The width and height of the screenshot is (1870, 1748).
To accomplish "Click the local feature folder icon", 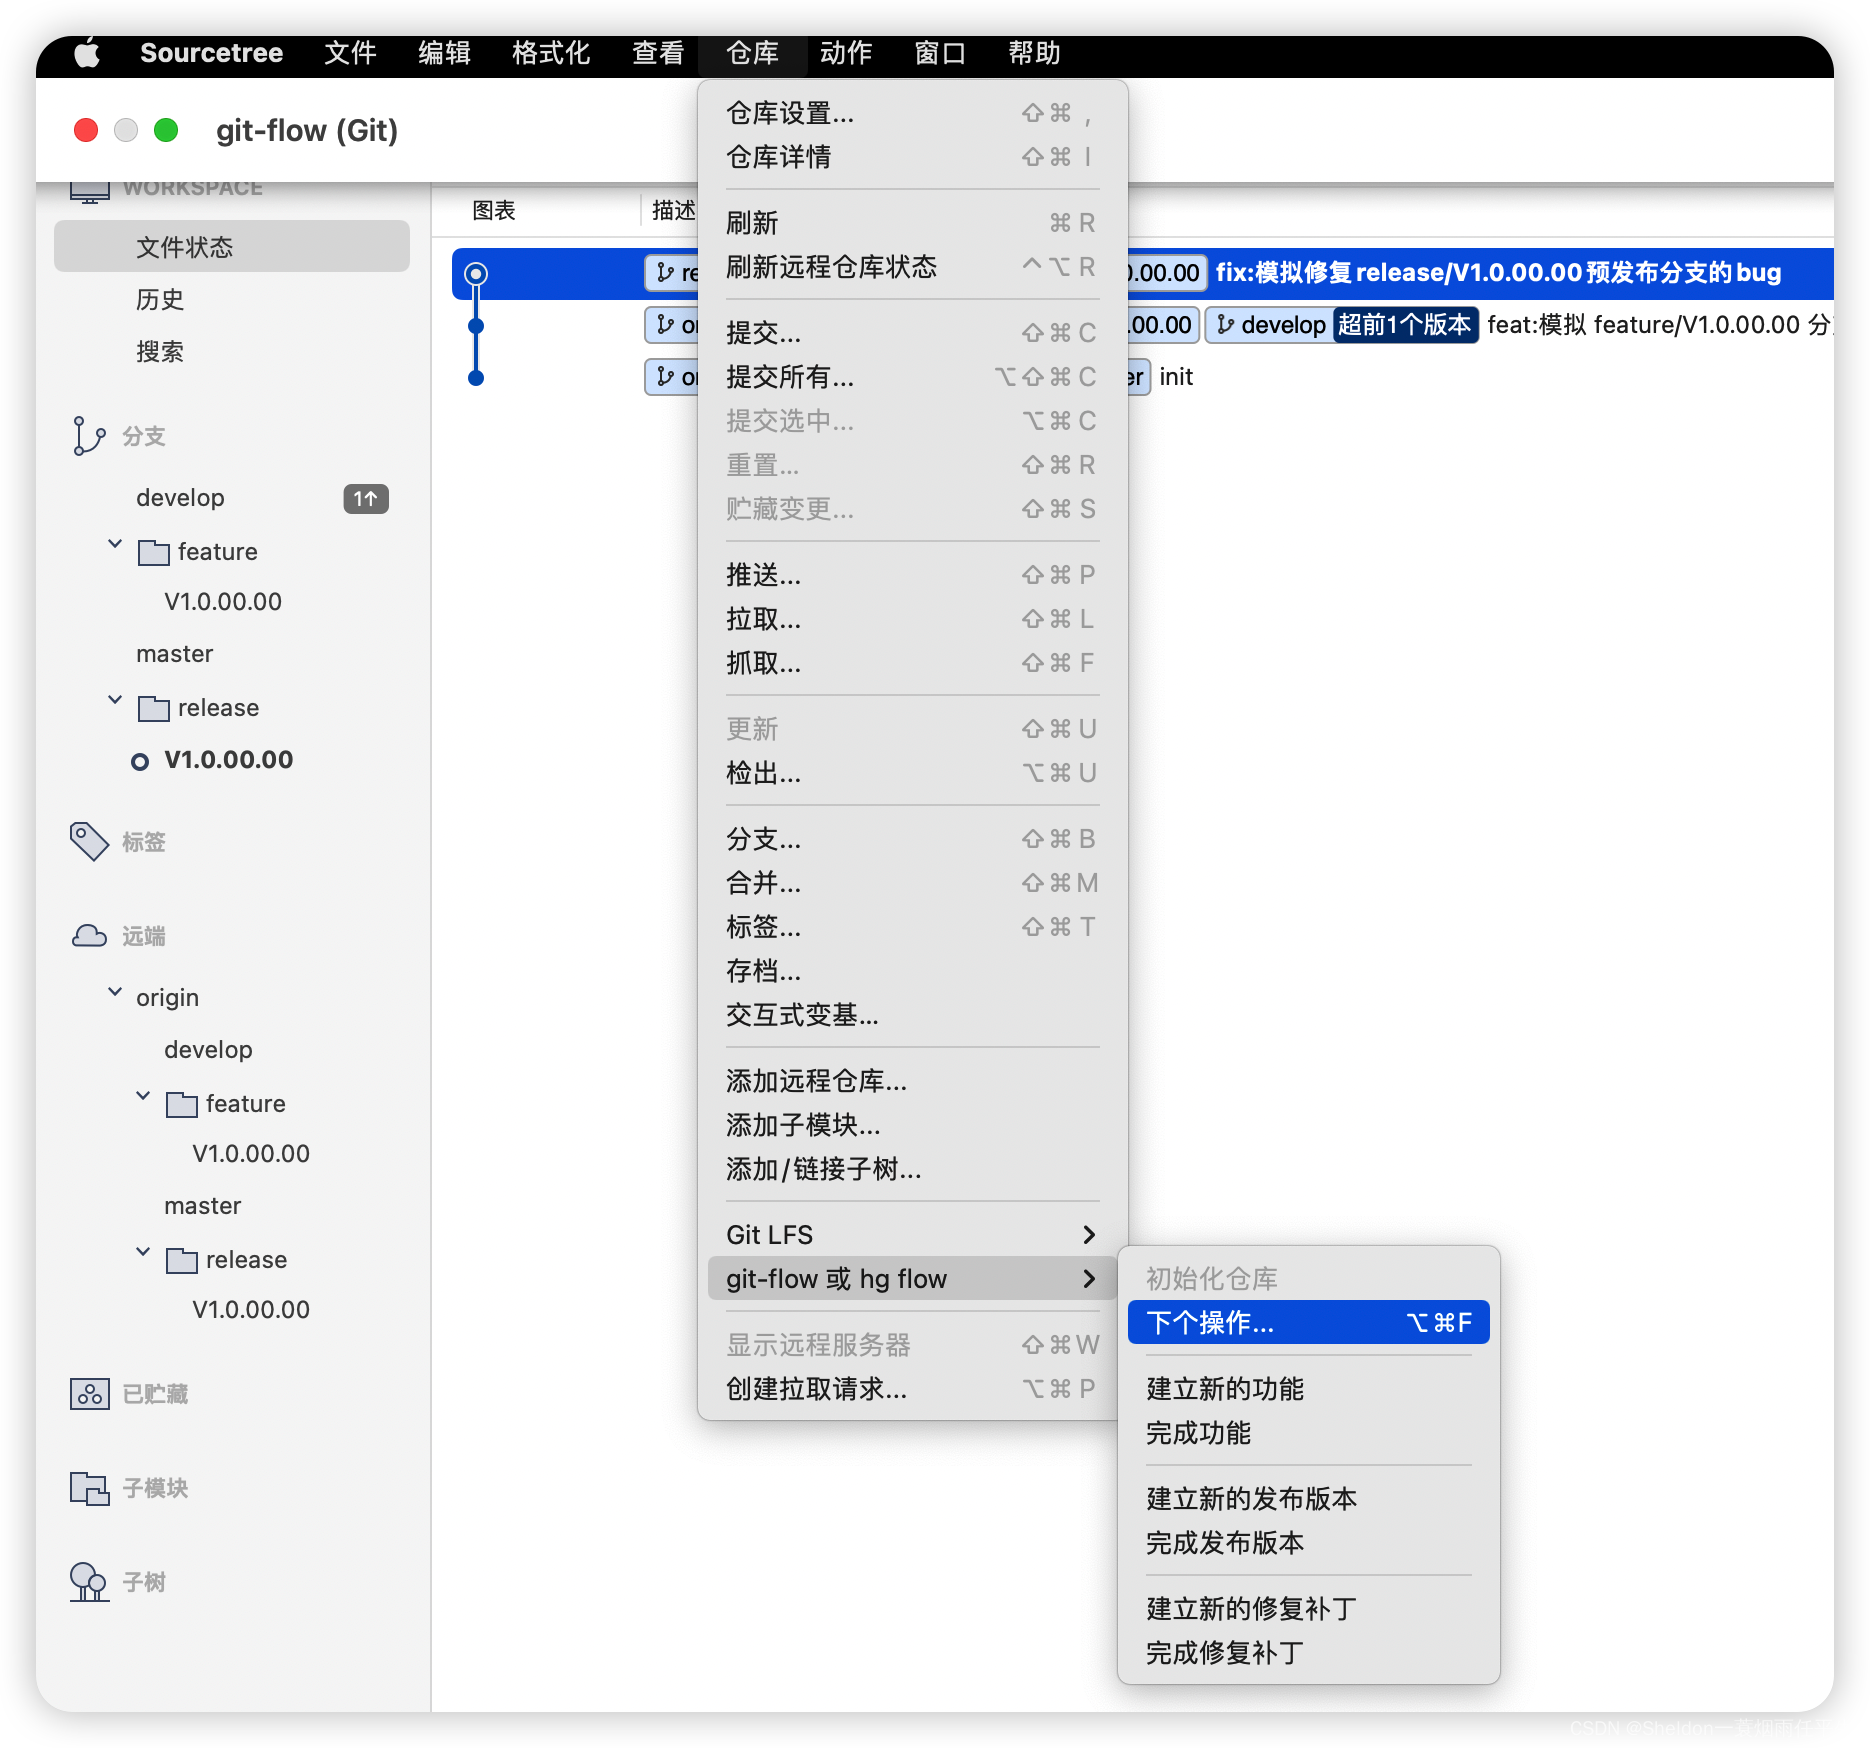I will 154,552.
